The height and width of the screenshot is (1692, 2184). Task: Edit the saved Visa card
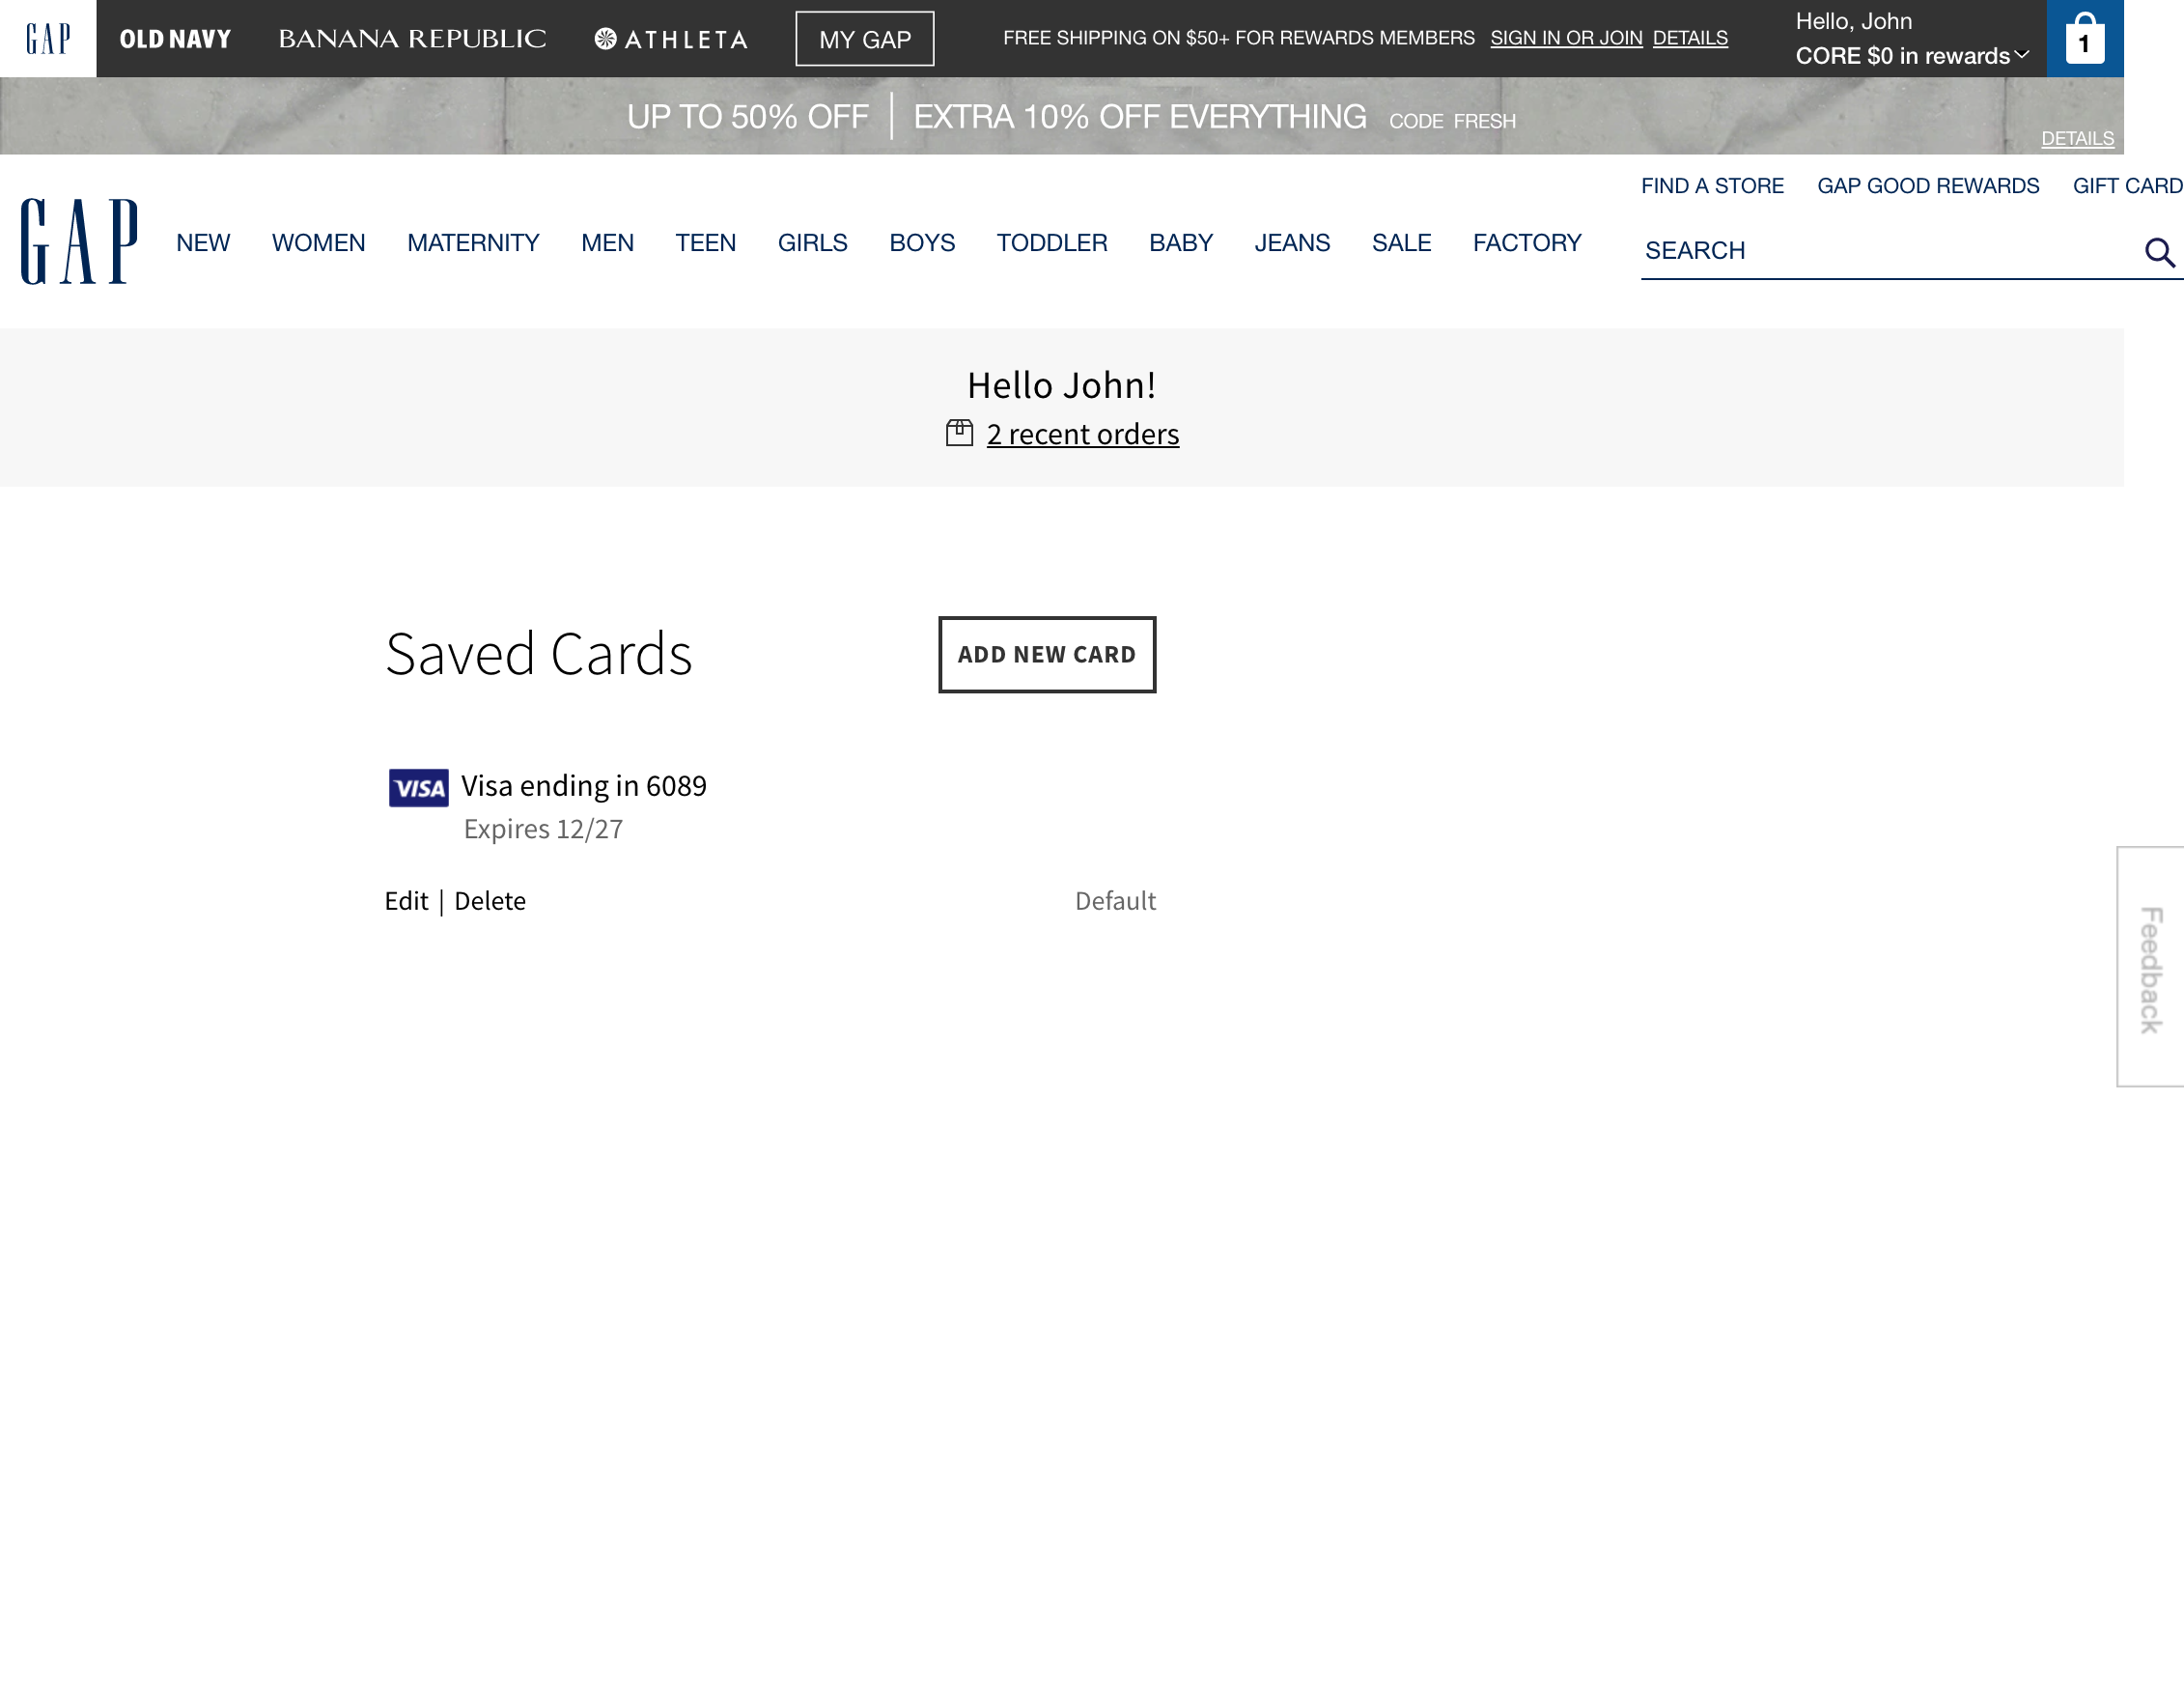(406, 900)
